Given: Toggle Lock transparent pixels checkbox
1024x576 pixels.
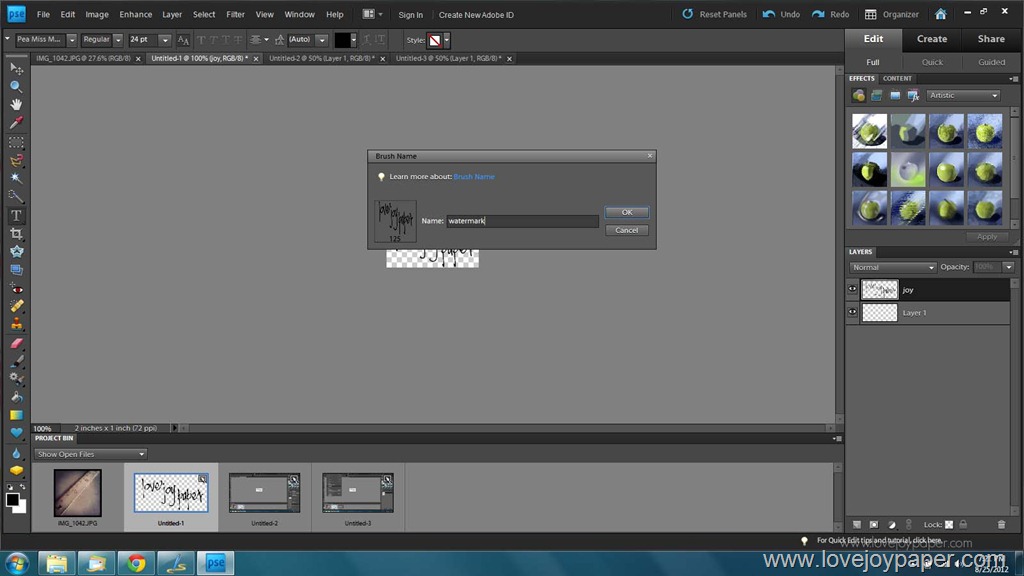Looking at the screenshot, I should 949,524.
